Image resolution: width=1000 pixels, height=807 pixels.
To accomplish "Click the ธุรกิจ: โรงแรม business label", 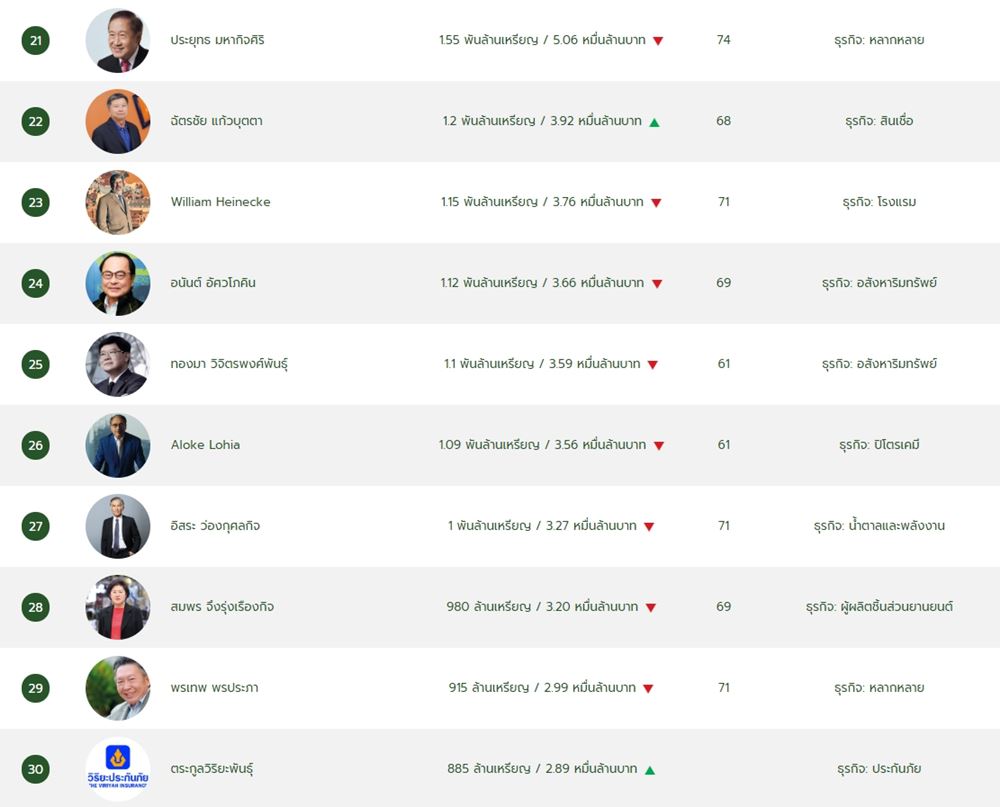I will tap(879, 202).
